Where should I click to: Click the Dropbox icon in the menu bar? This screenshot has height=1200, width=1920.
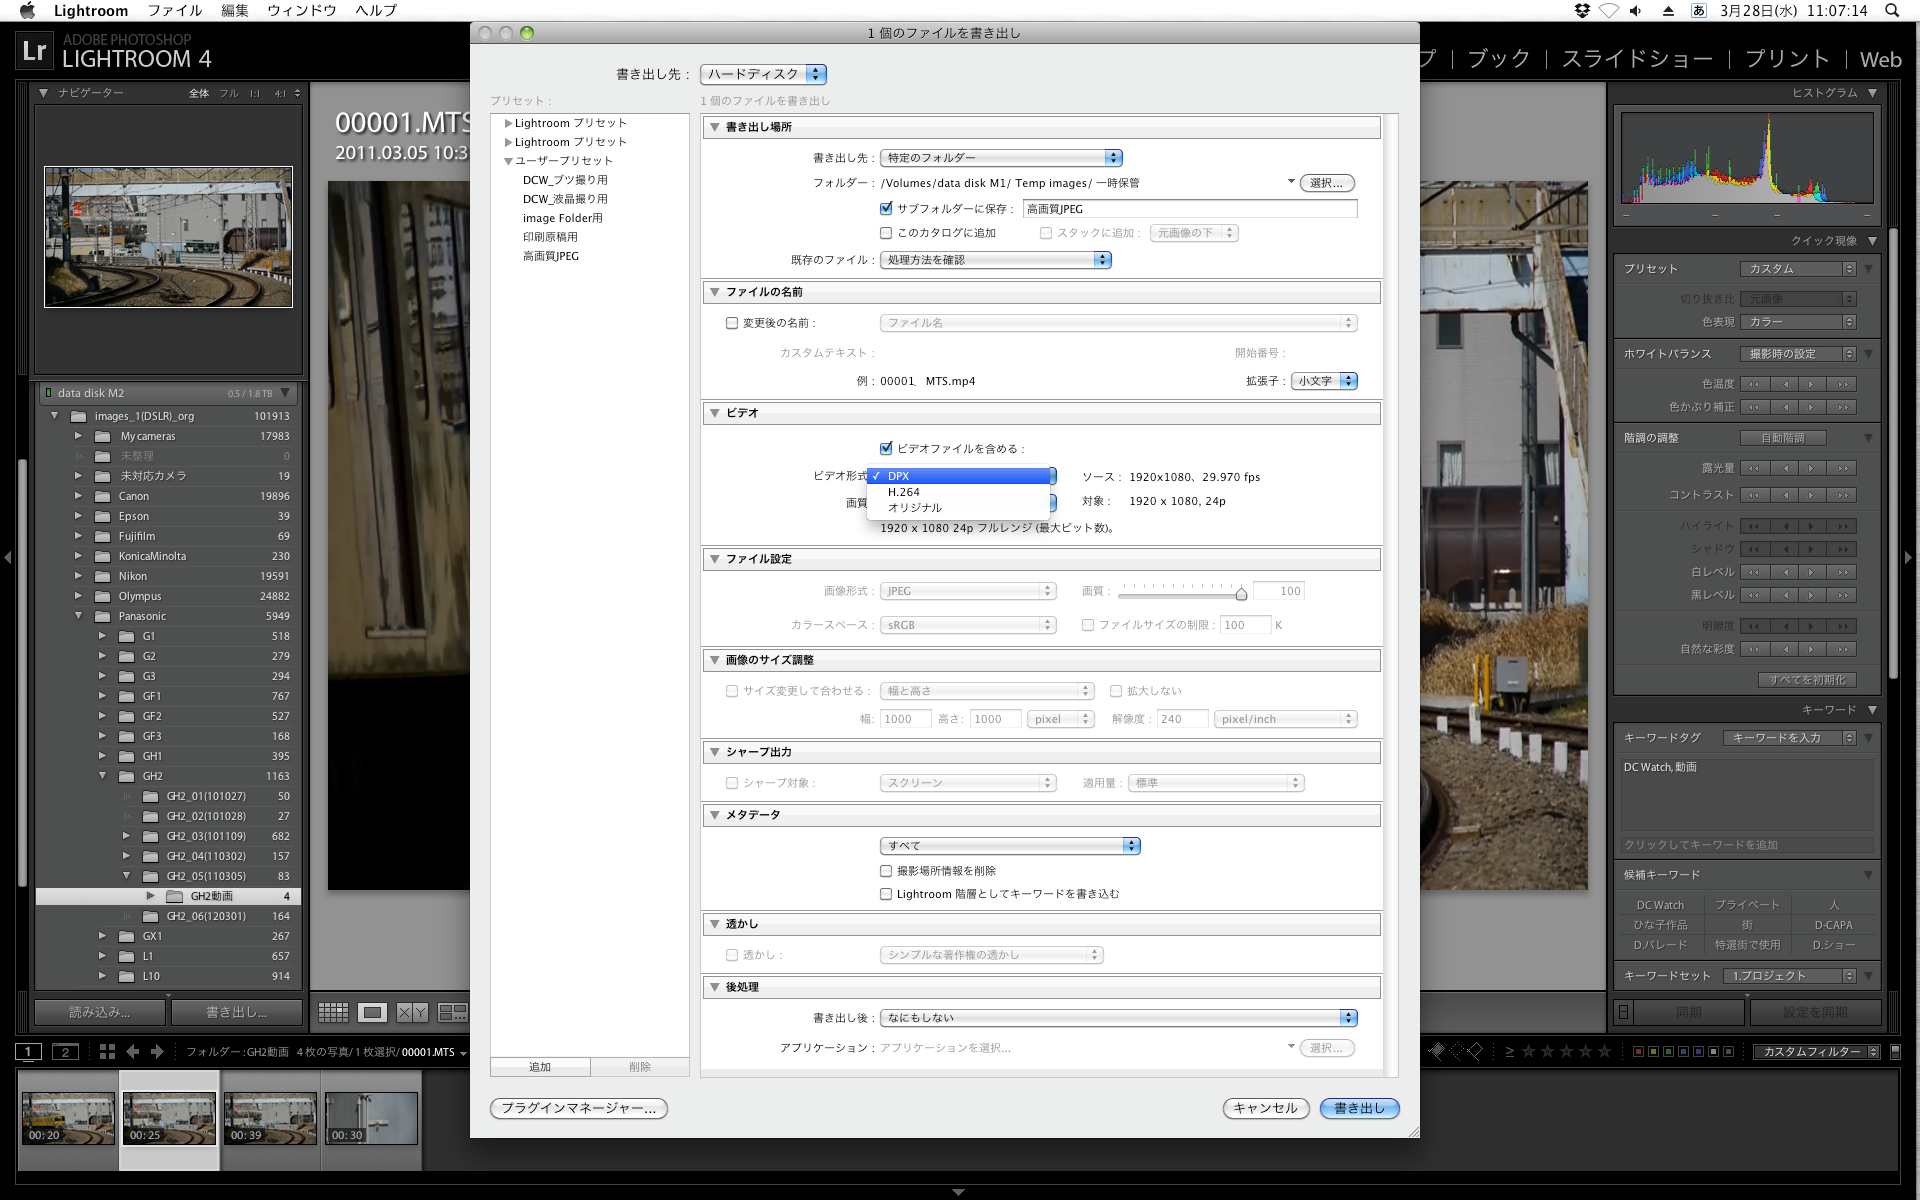click(1582, 10)
